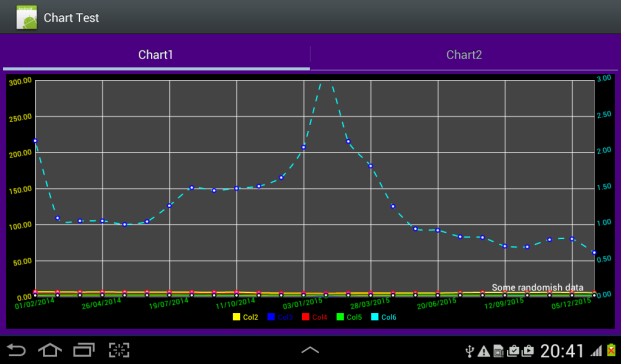Tap the battery status icon
Viewport: 621px width, 364px height.
pyautogui.click(x=611, y=350)
